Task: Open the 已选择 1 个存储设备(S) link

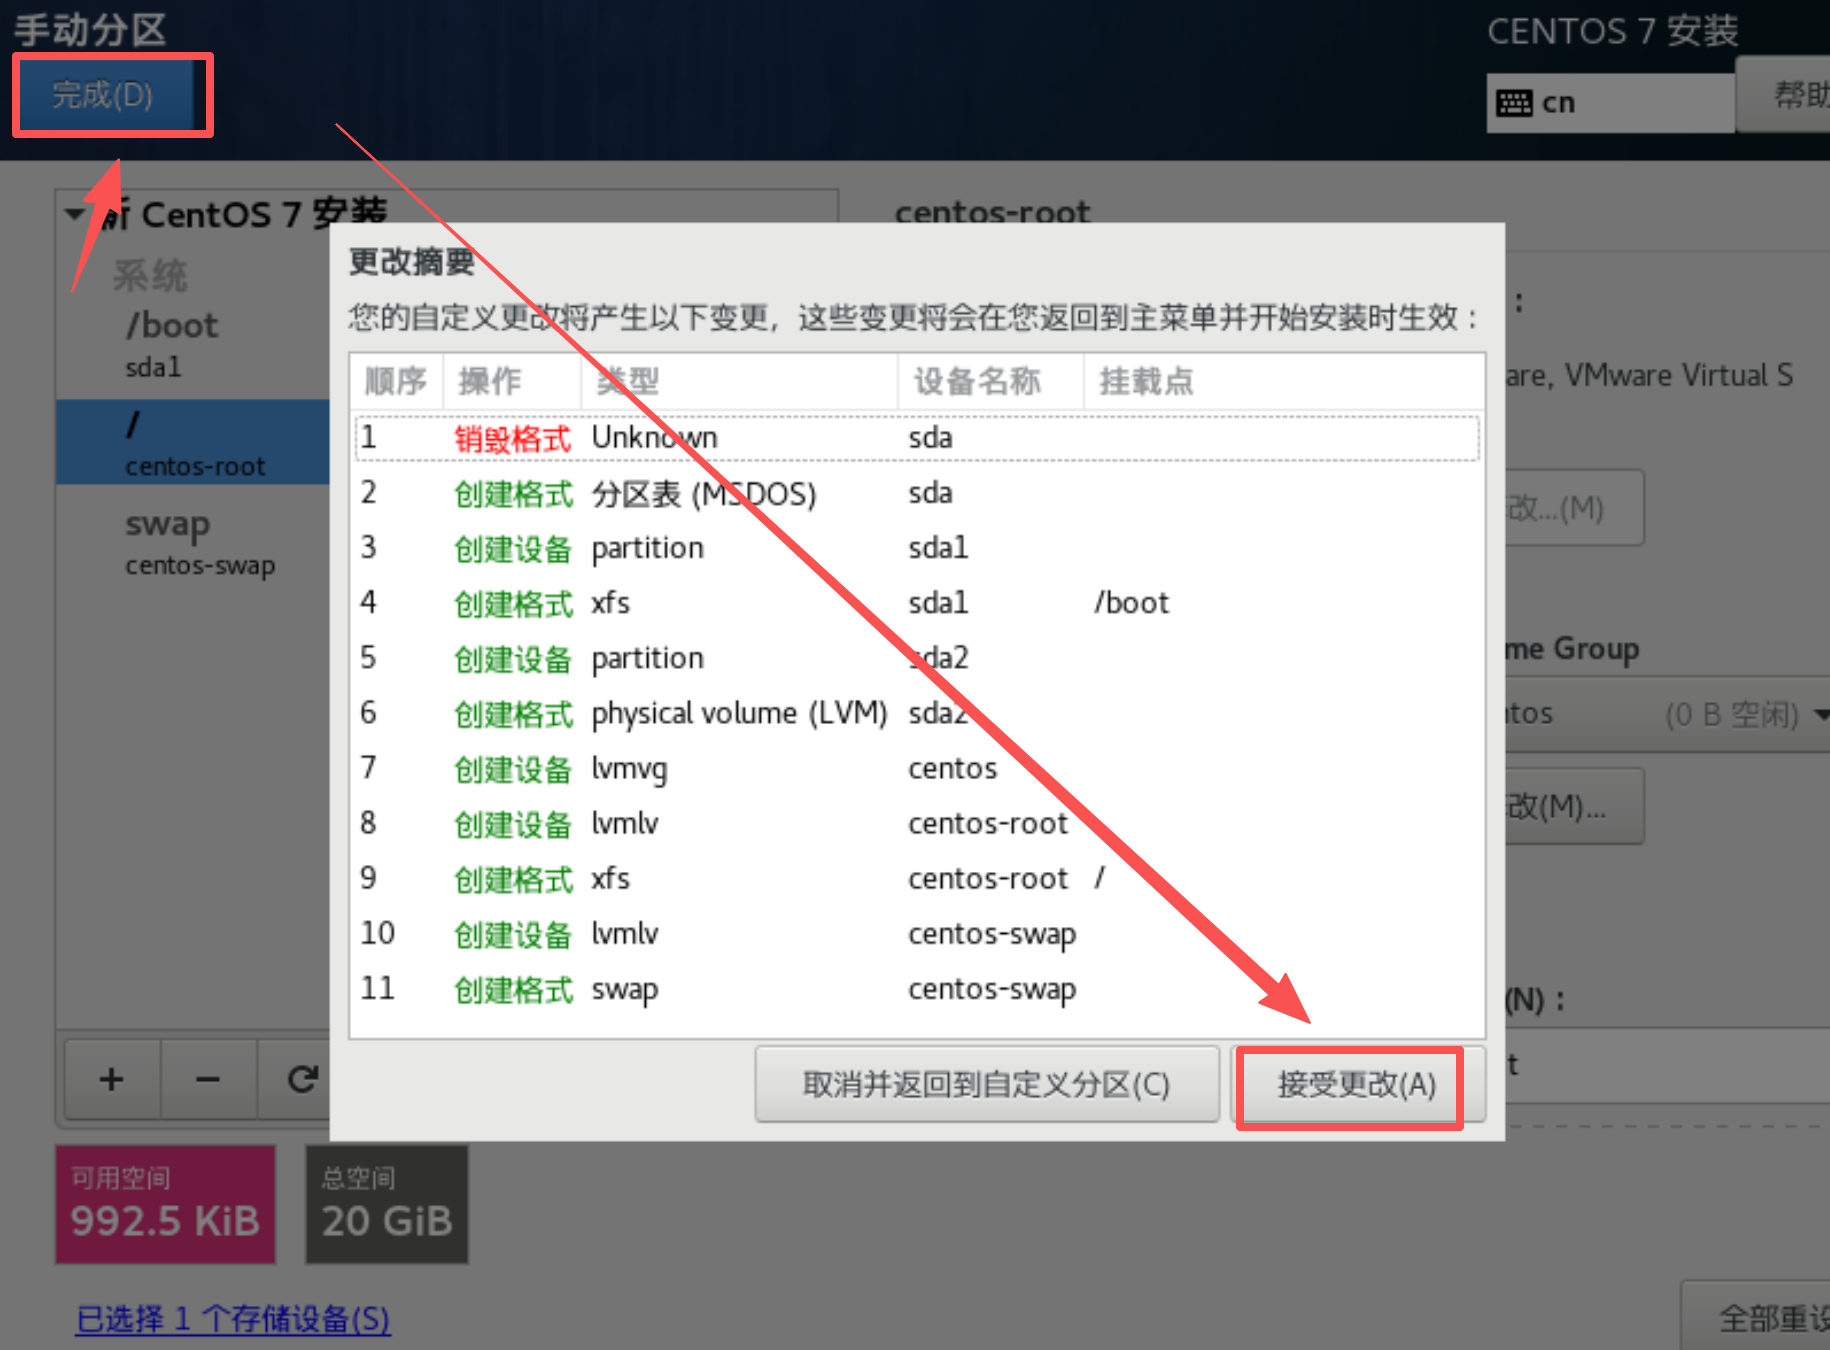Action: 231,1320
